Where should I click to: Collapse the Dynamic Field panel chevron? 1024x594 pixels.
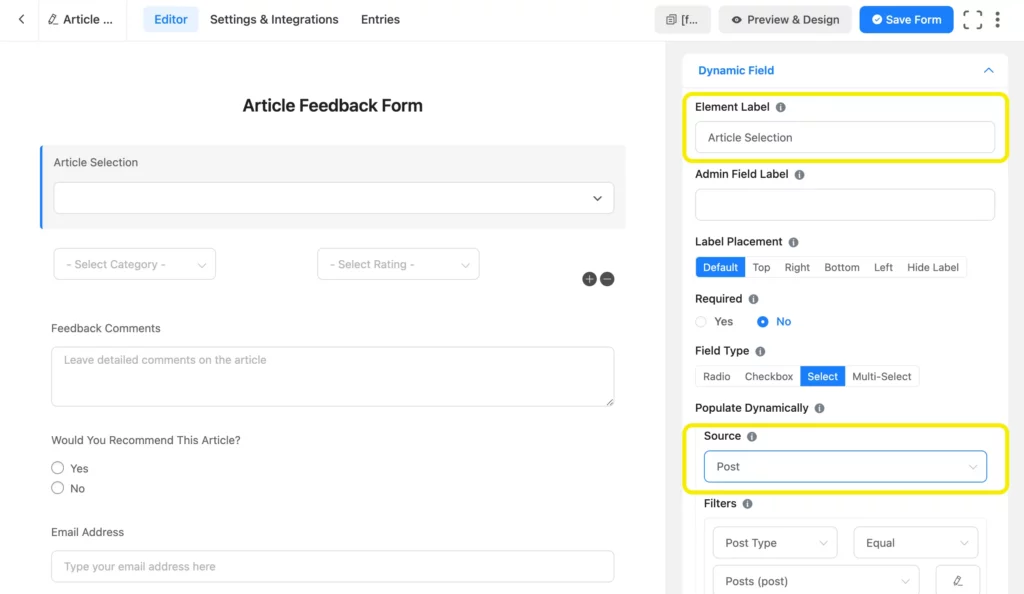click(988, 70)
